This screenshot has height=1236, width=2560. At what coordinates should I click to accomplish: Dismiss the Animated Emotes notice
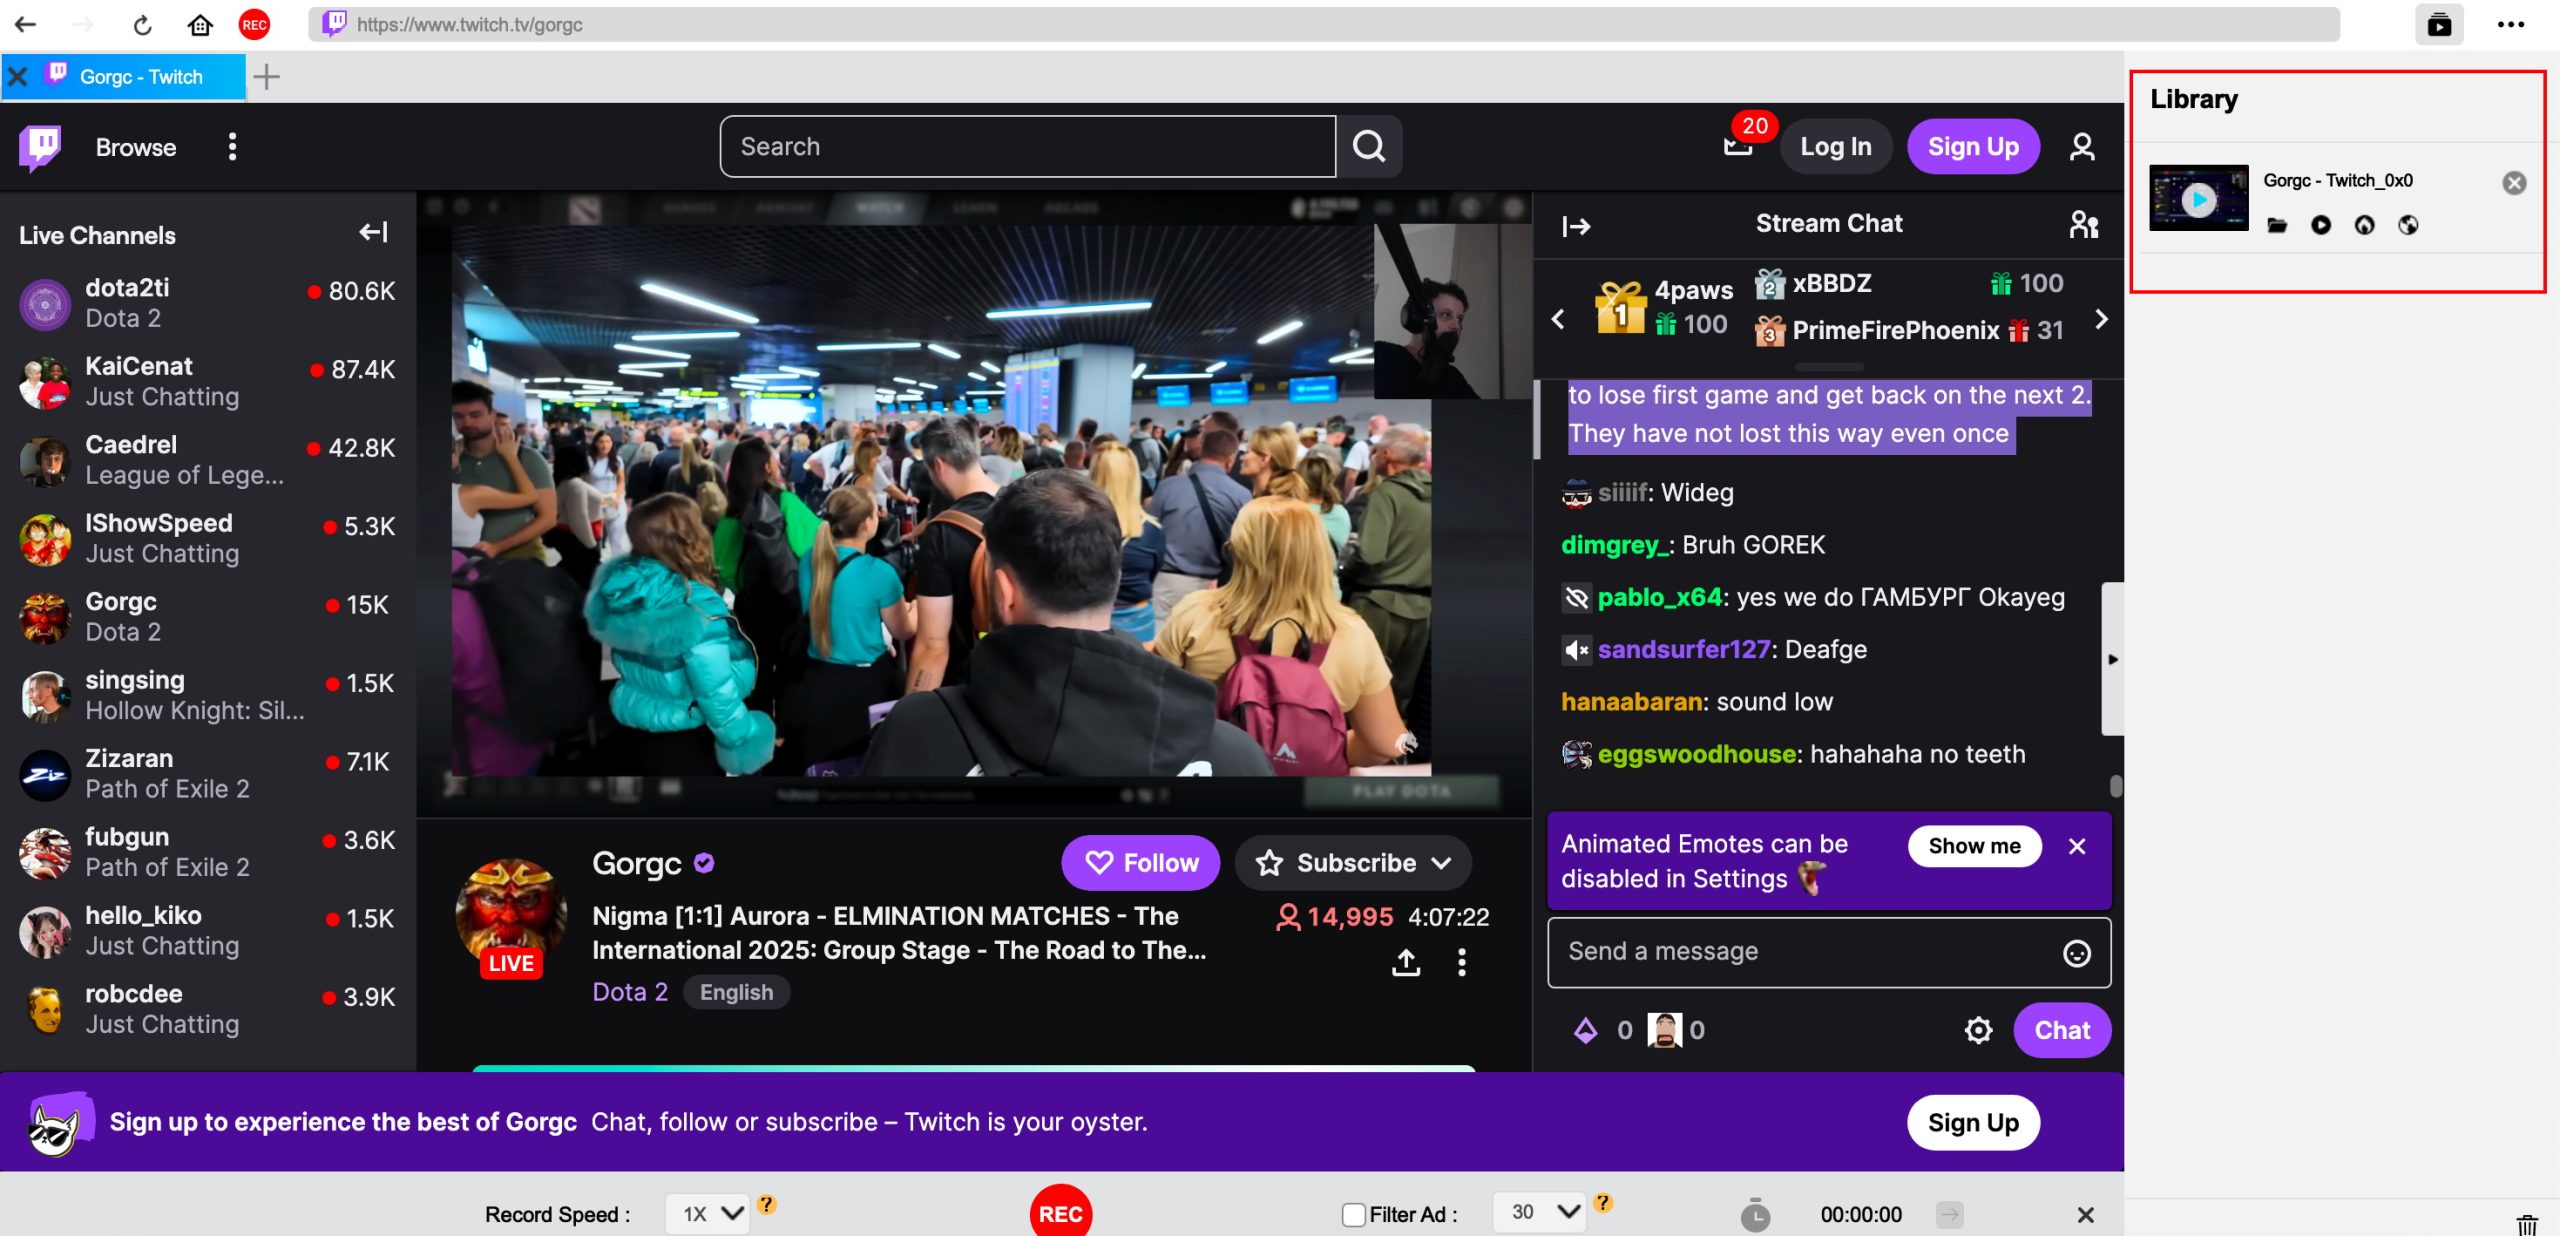pyautogui.click(x=2077, y=846)
